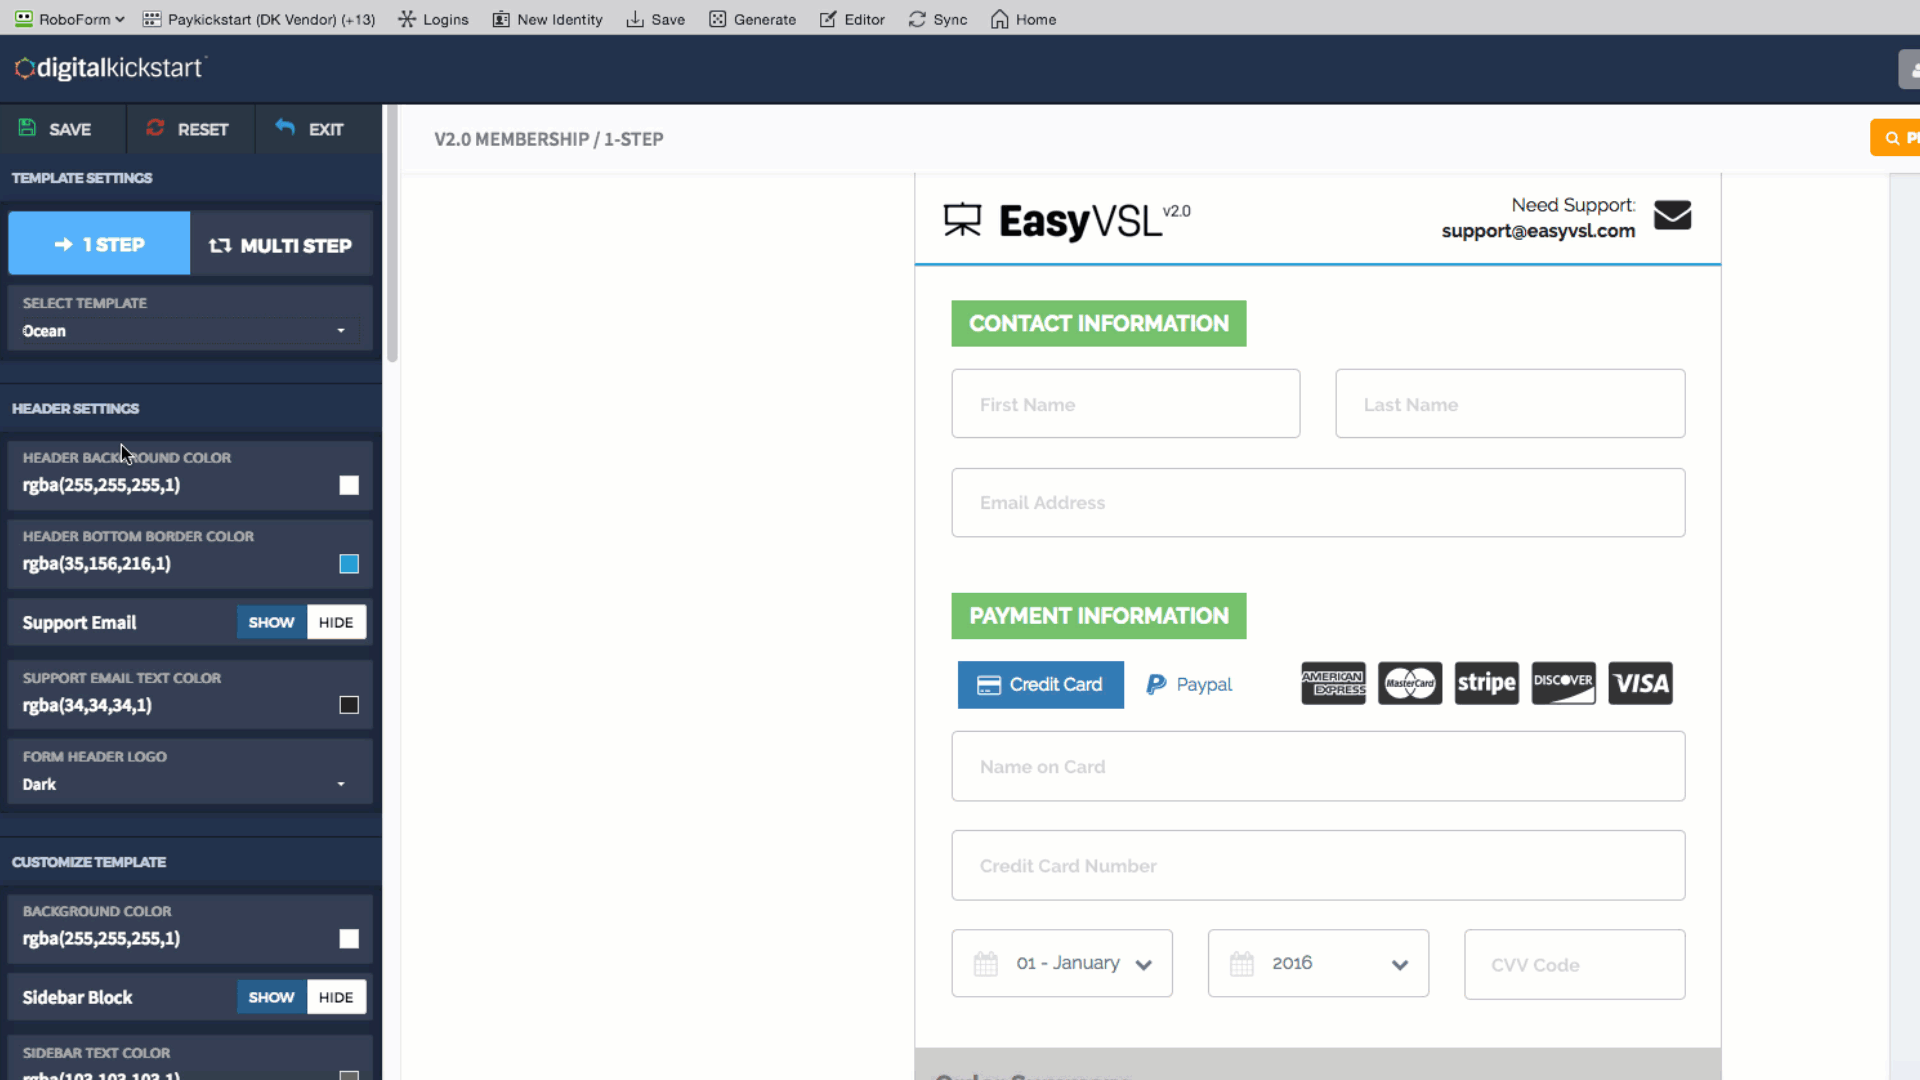The width and height of the screenshot is (1920, 1080).
Task: Click the Email Address input field
Action: point(1317,502)
